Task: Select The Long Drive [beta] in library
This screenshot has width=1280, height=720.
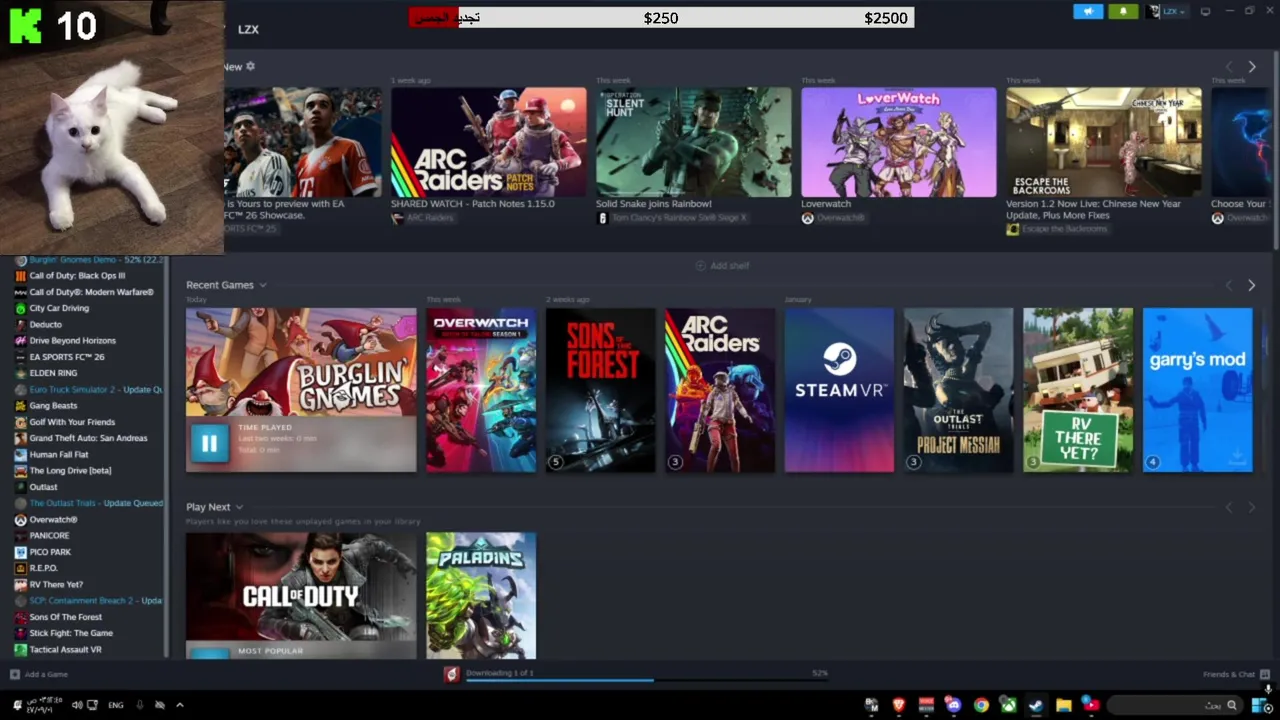Action: coord(70,470)
